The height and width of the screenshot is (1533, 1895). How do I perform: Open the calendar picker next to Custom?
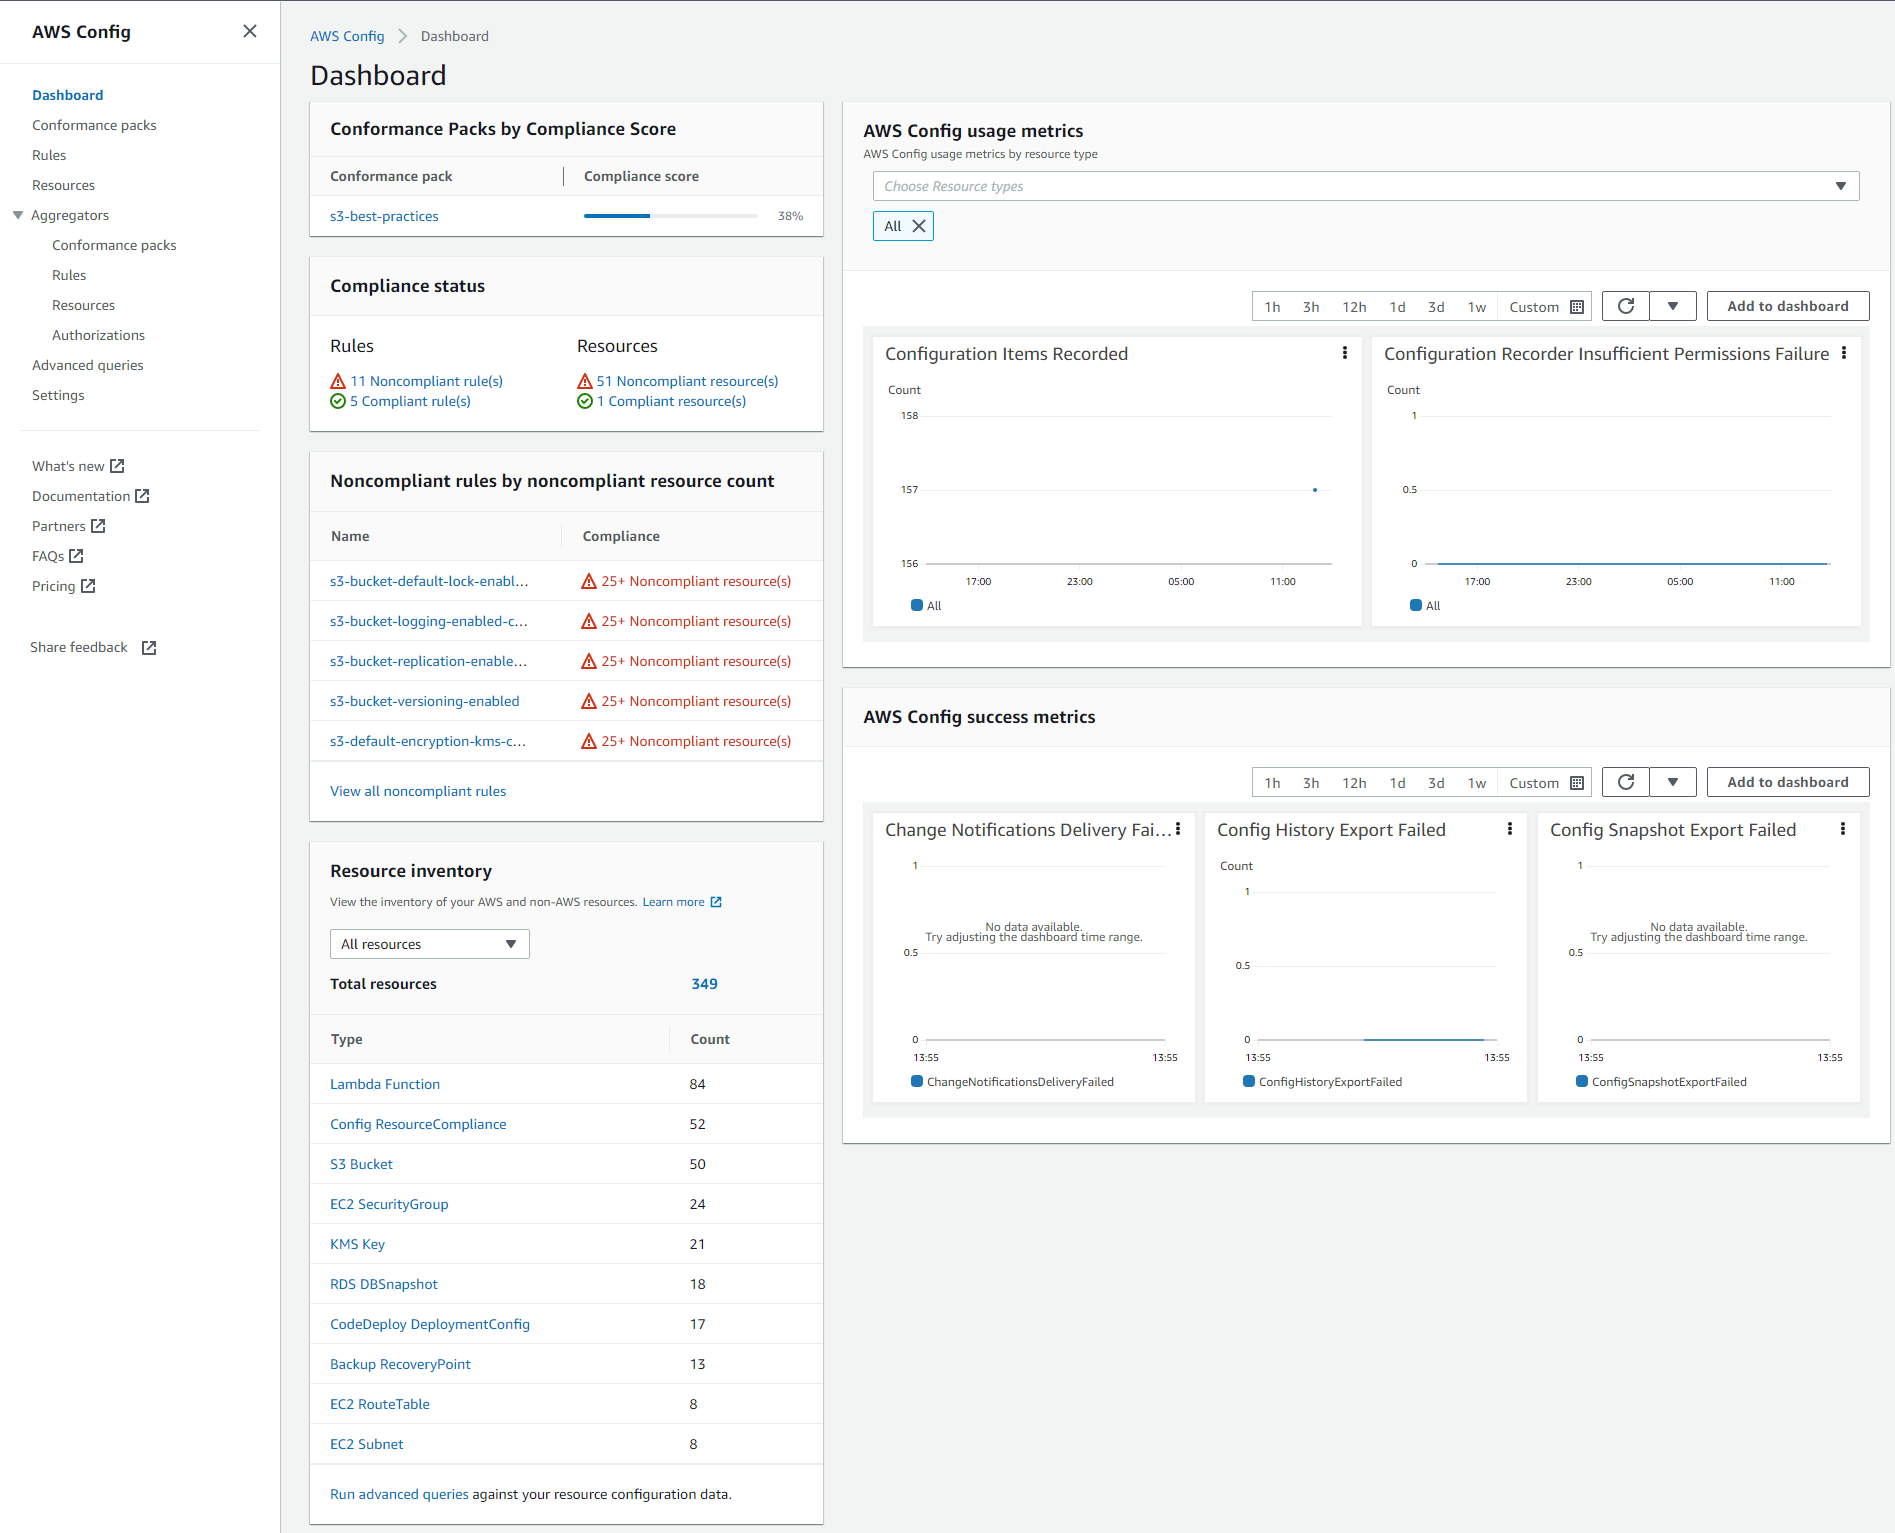[x=1576, y=306]
